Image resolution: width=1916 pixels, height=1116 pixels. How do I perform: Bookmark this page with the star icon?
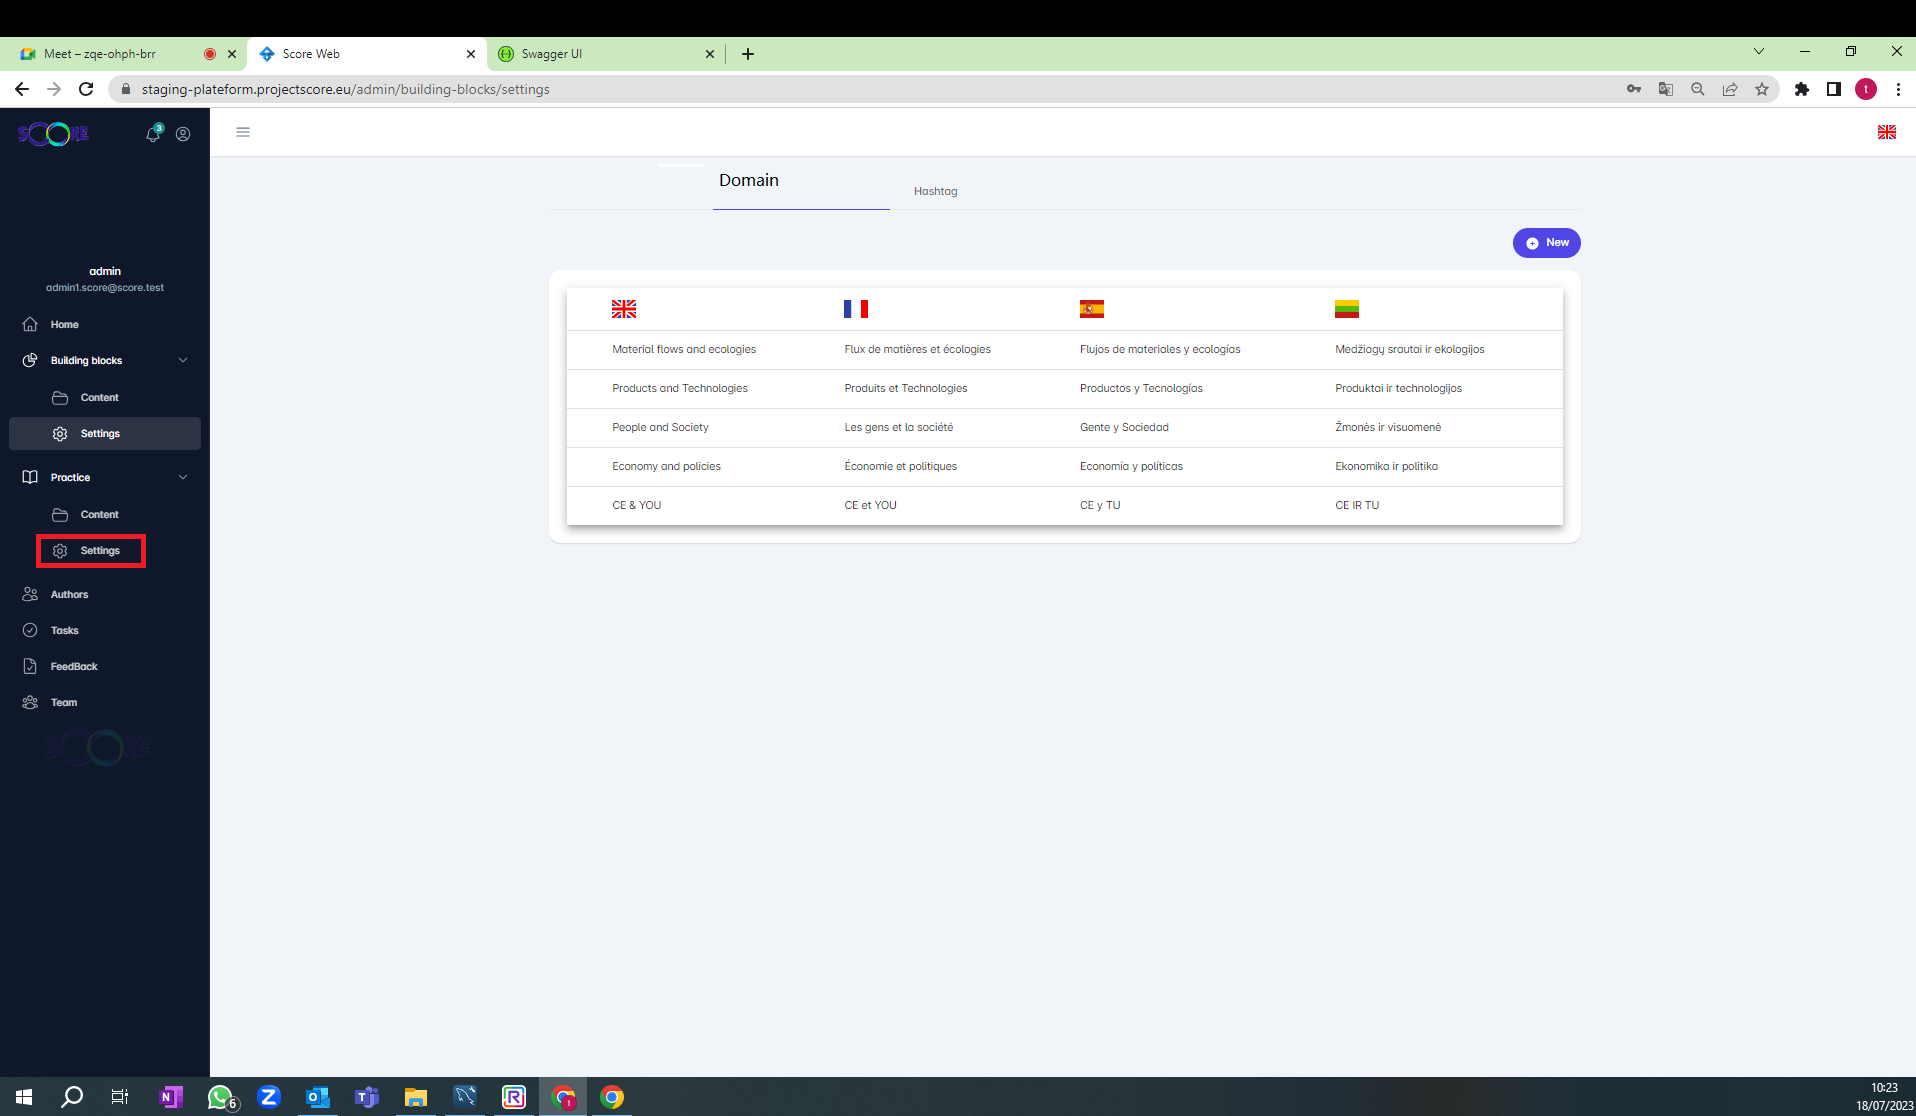tap(1762, 89)
